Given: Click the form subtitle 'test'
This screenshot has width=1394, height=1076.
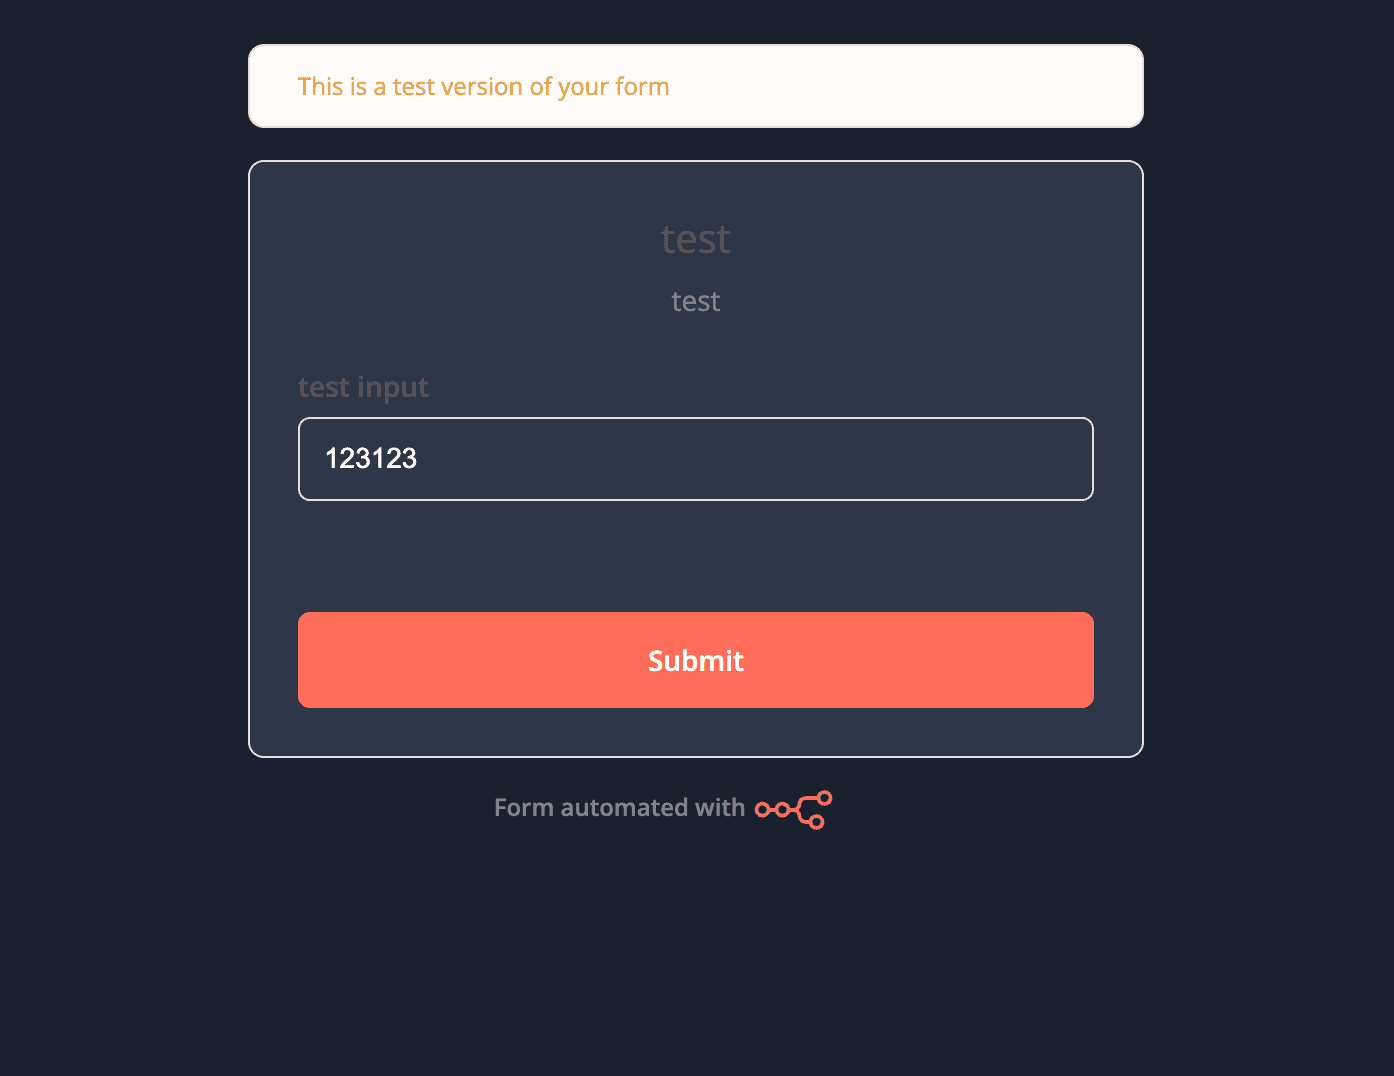Looking at the screenshot, I should (x=696, y=301).
